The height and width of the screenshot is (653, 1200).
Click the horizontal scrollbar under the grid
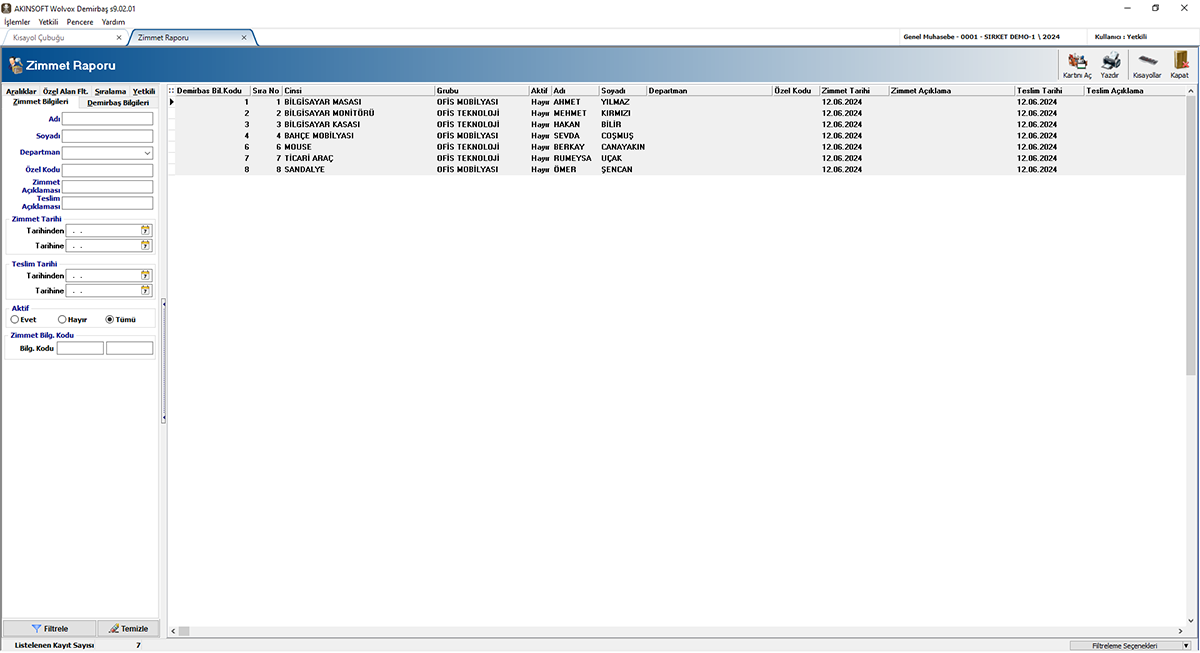point(600,631)
